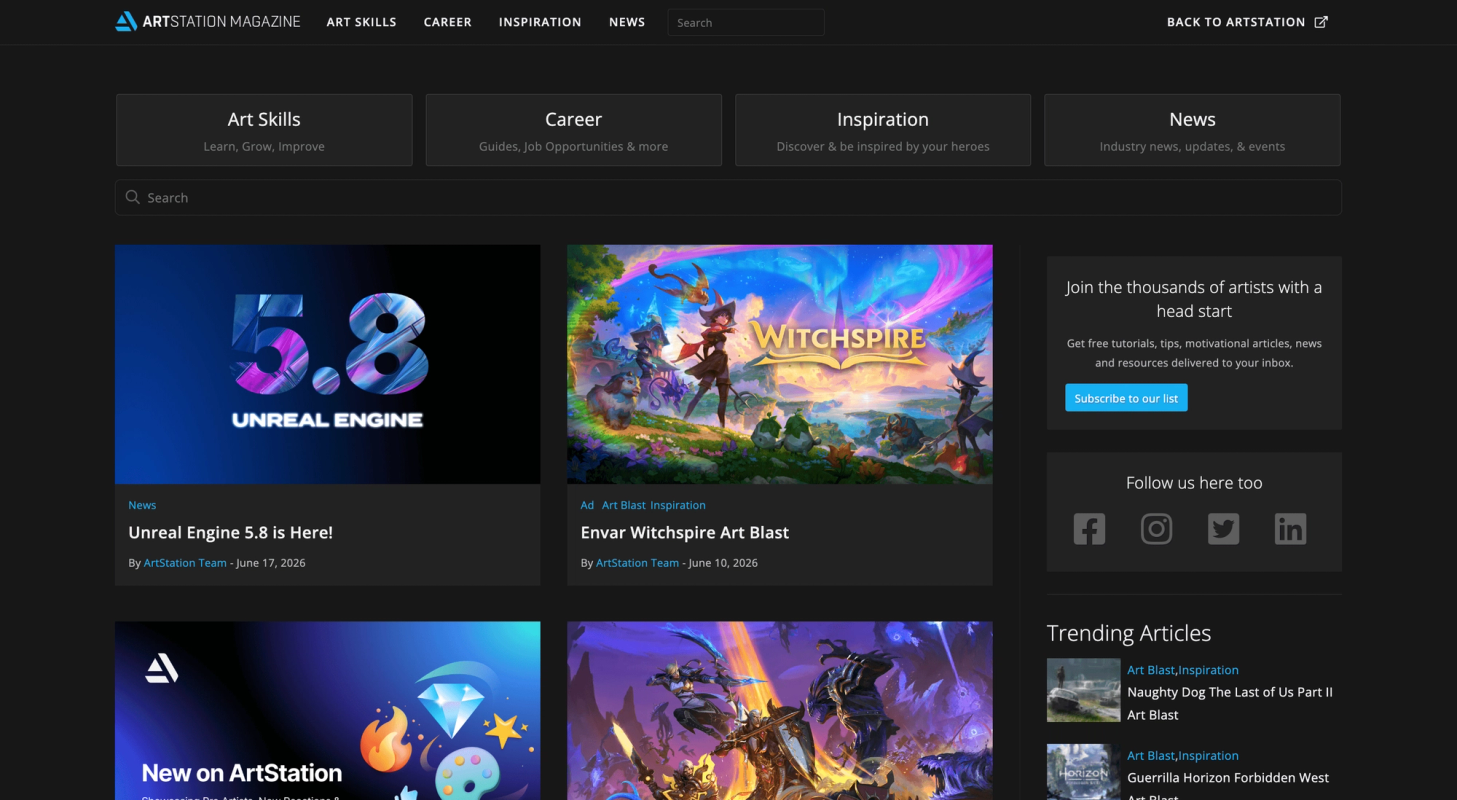The height and width of the screenshot is (800, 1457).
Task: Open the Instagram icon under Follow us
Action: click(x=1156, y=529)
